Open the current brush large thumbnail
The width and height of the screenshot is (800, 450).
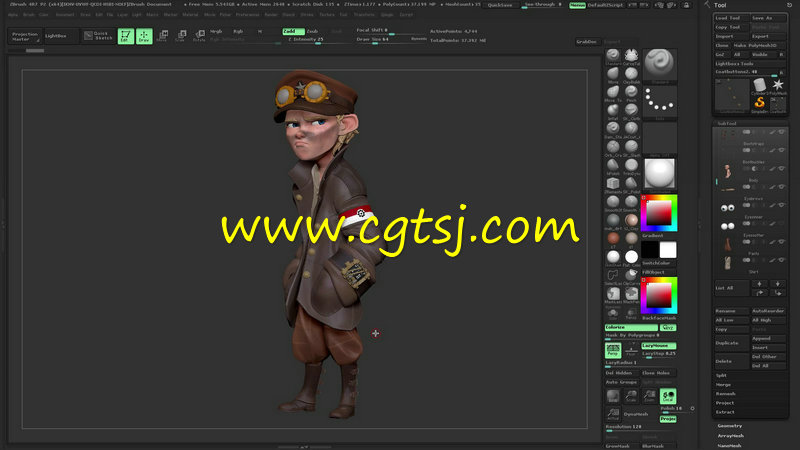659,66
